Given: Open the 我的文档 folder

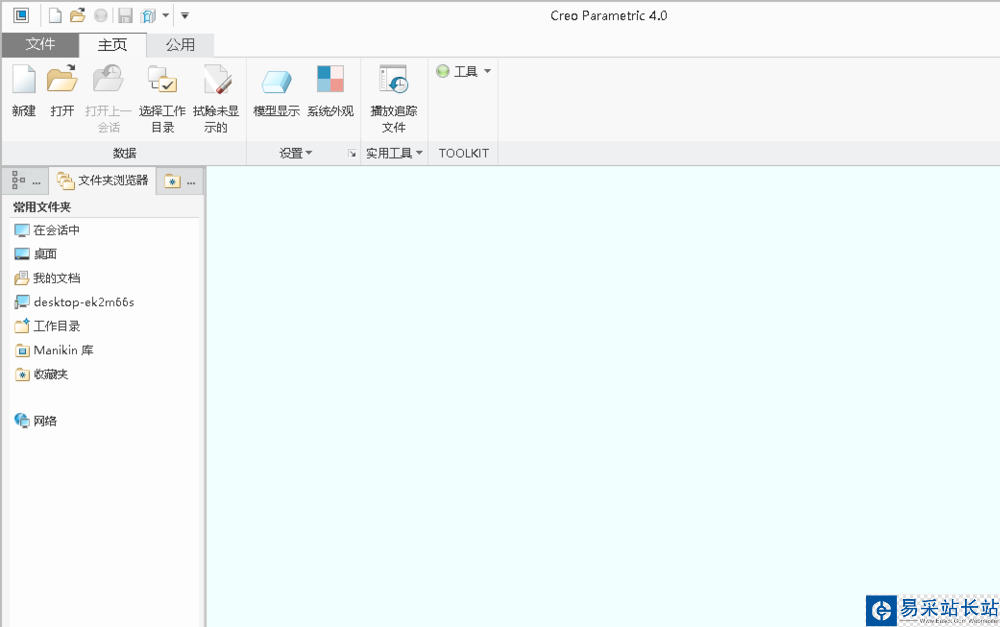Looking at the screenshot, I should [47, 278].
